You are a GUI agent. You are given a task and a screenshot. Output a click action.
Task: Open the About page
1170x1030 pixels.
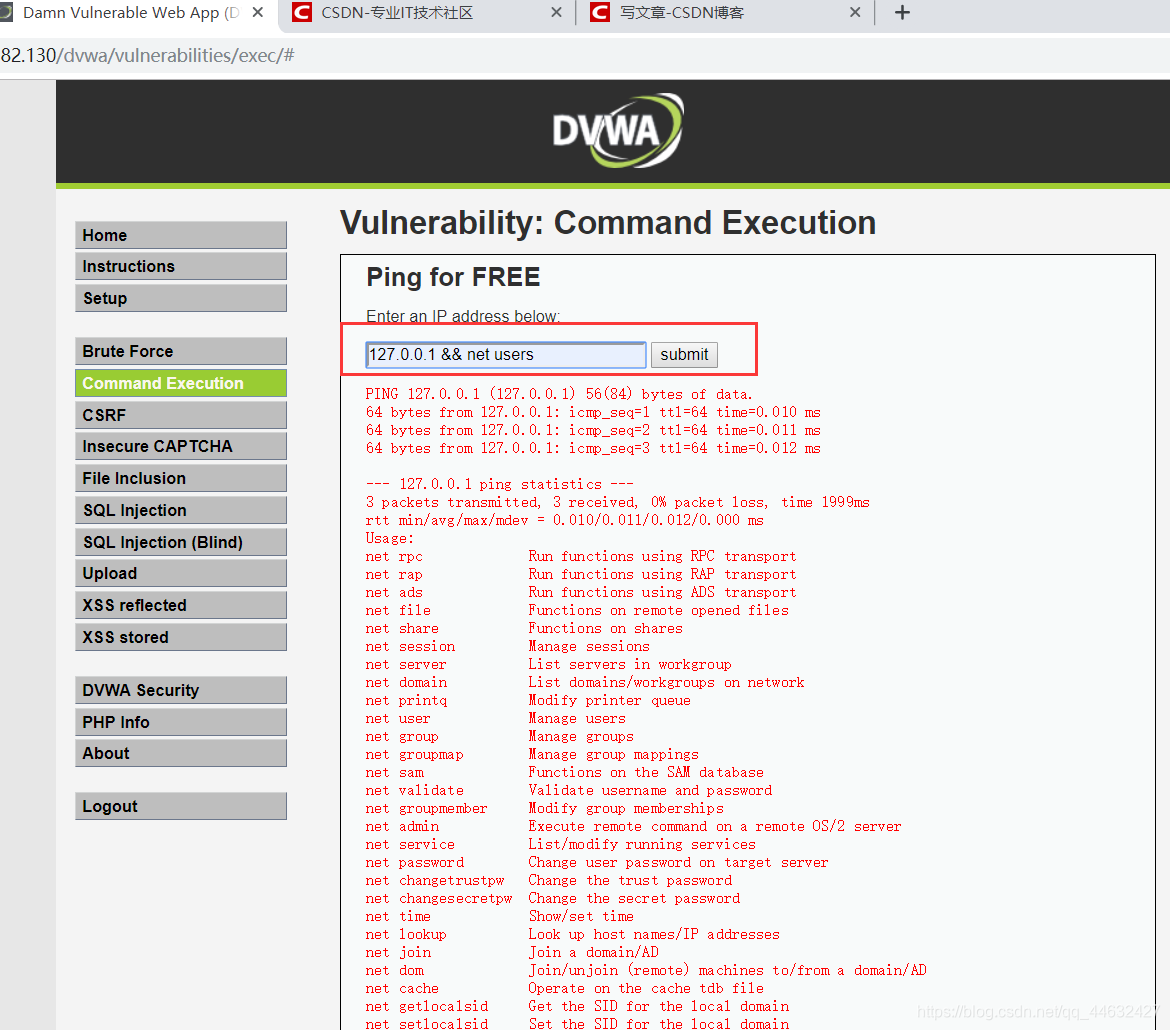point(181,753)
